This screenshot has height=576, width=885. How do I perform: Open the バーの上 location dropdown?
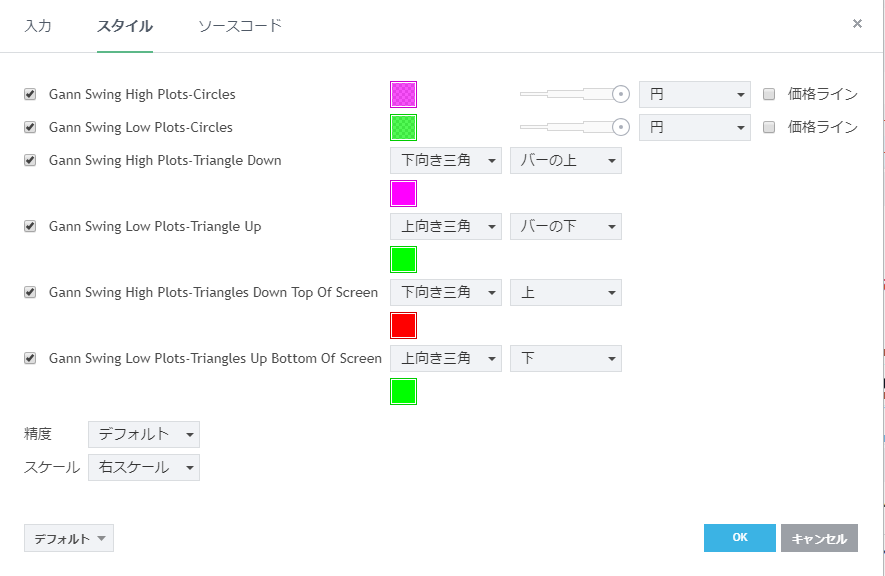pyautogui.click(x=565, y=161)
